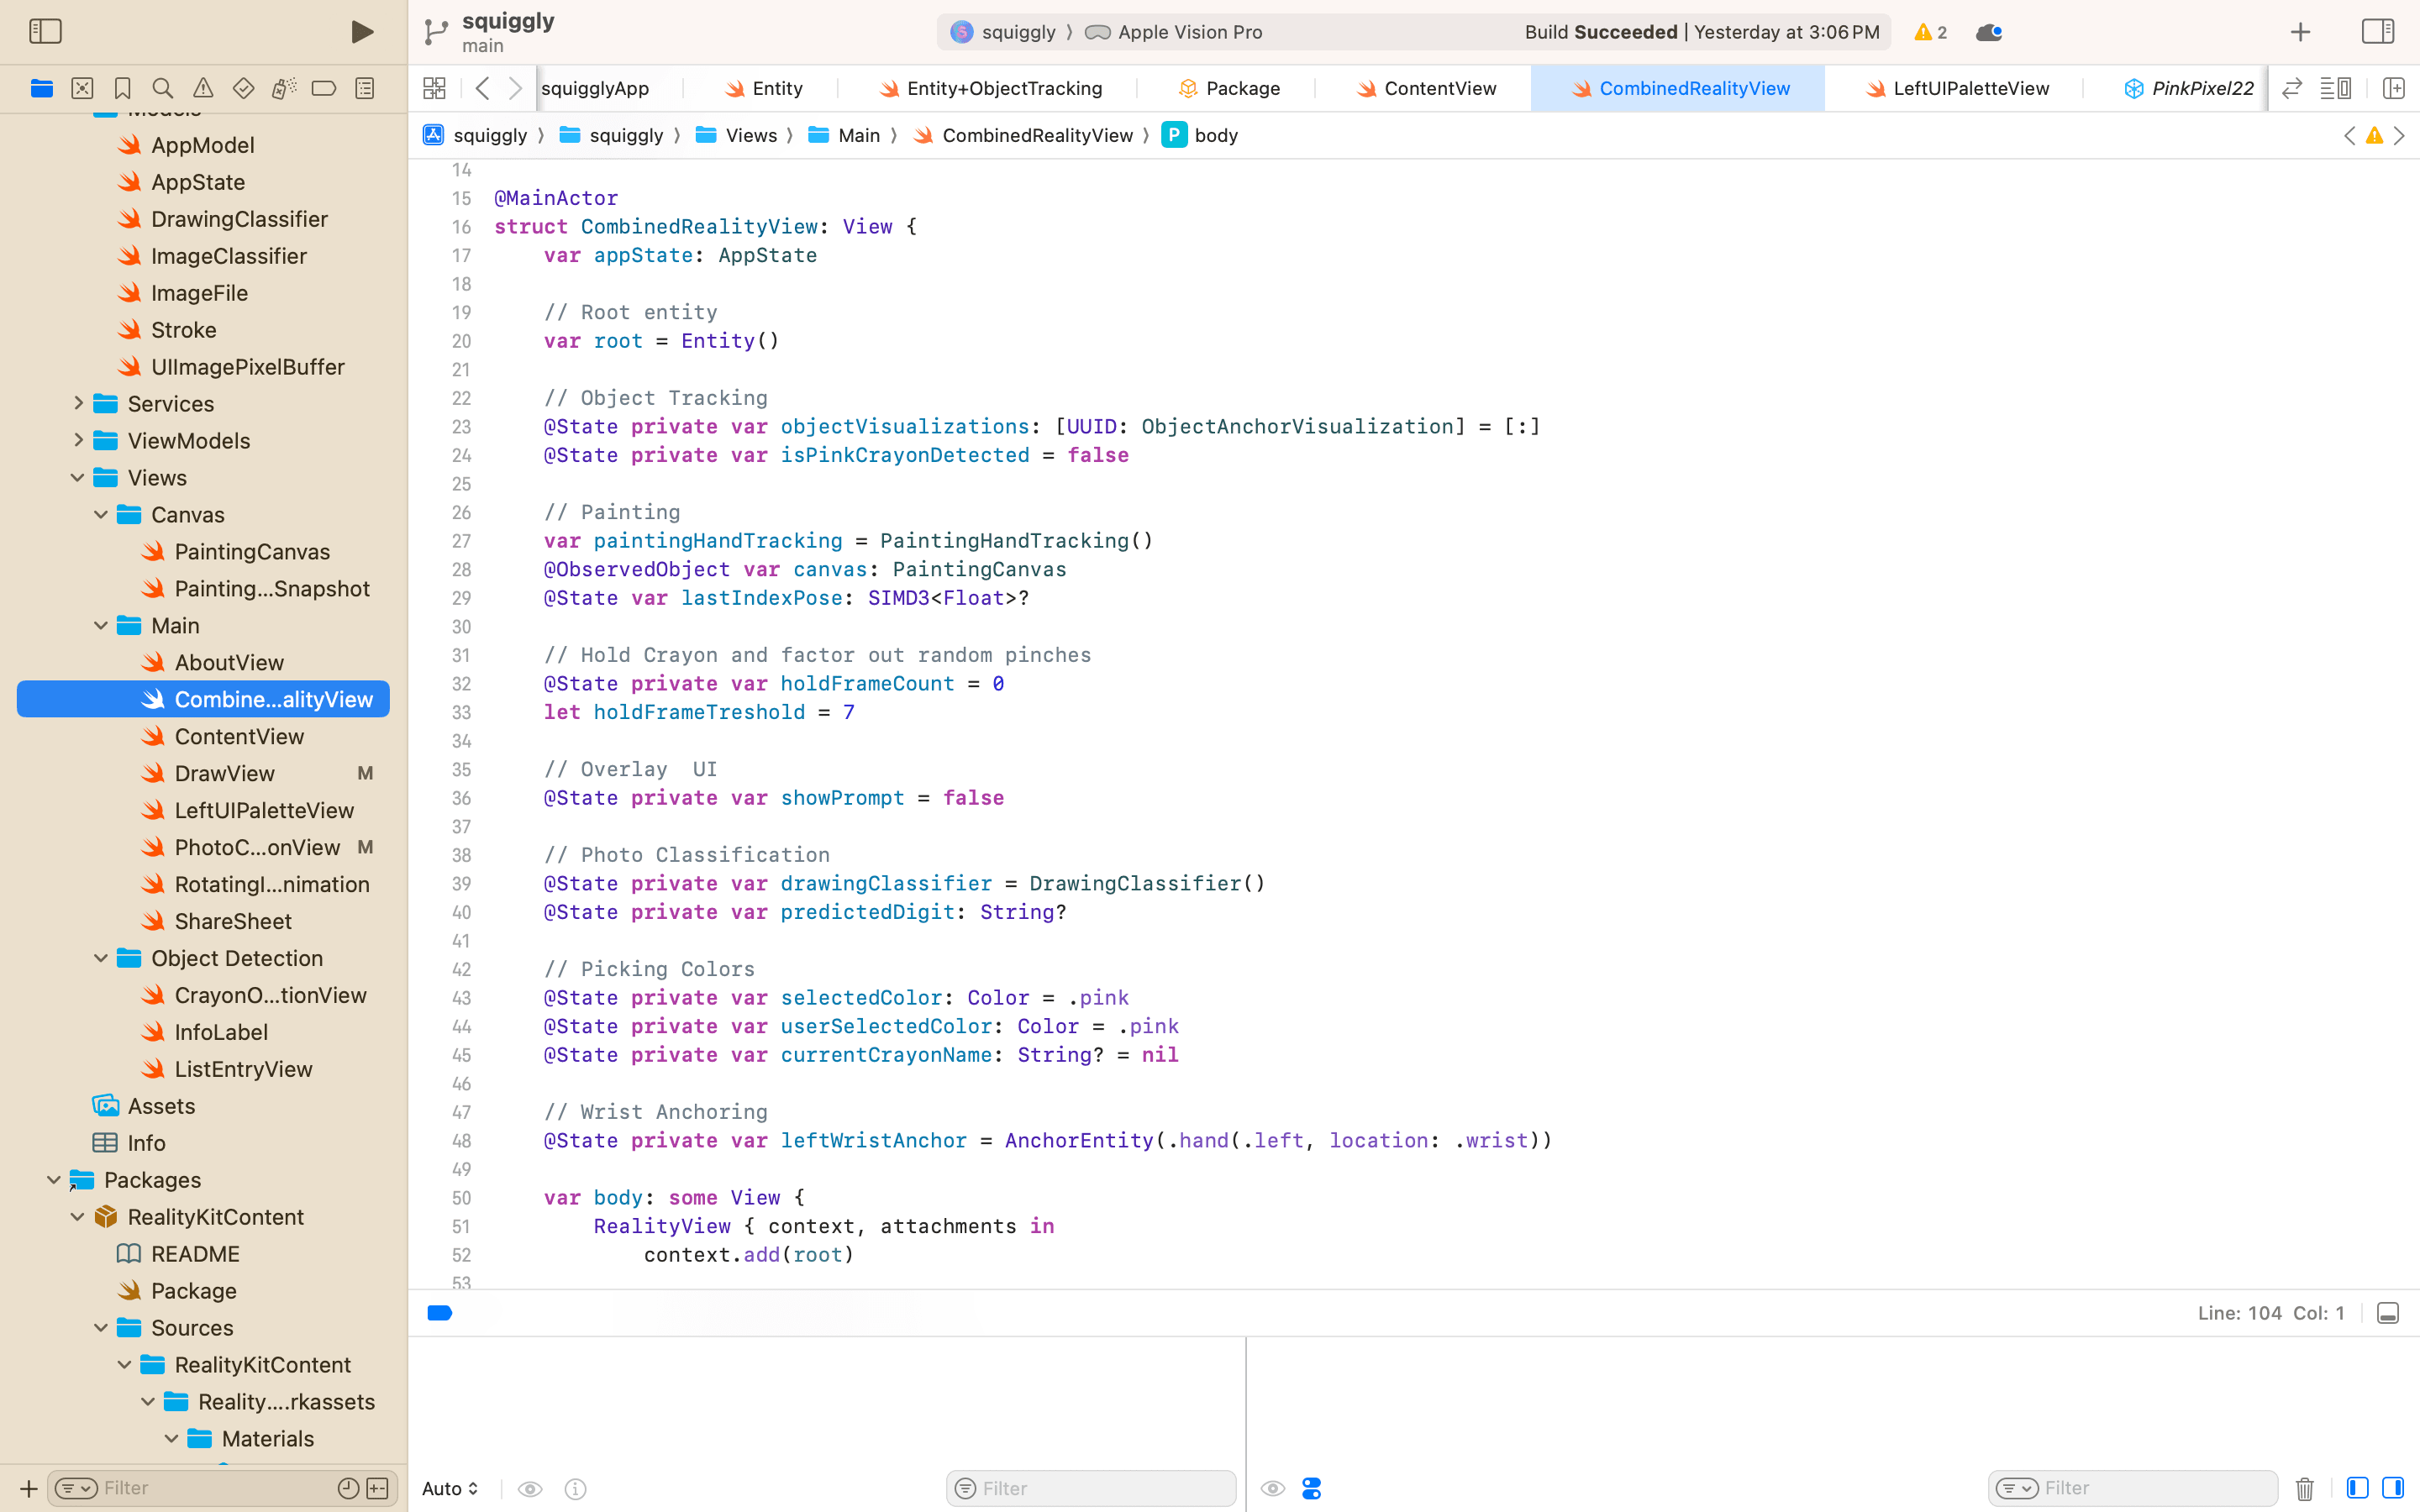The image size is (2420, 1512).
Task: Collapse the Object Detection folder
Action: tap(101, 958)
